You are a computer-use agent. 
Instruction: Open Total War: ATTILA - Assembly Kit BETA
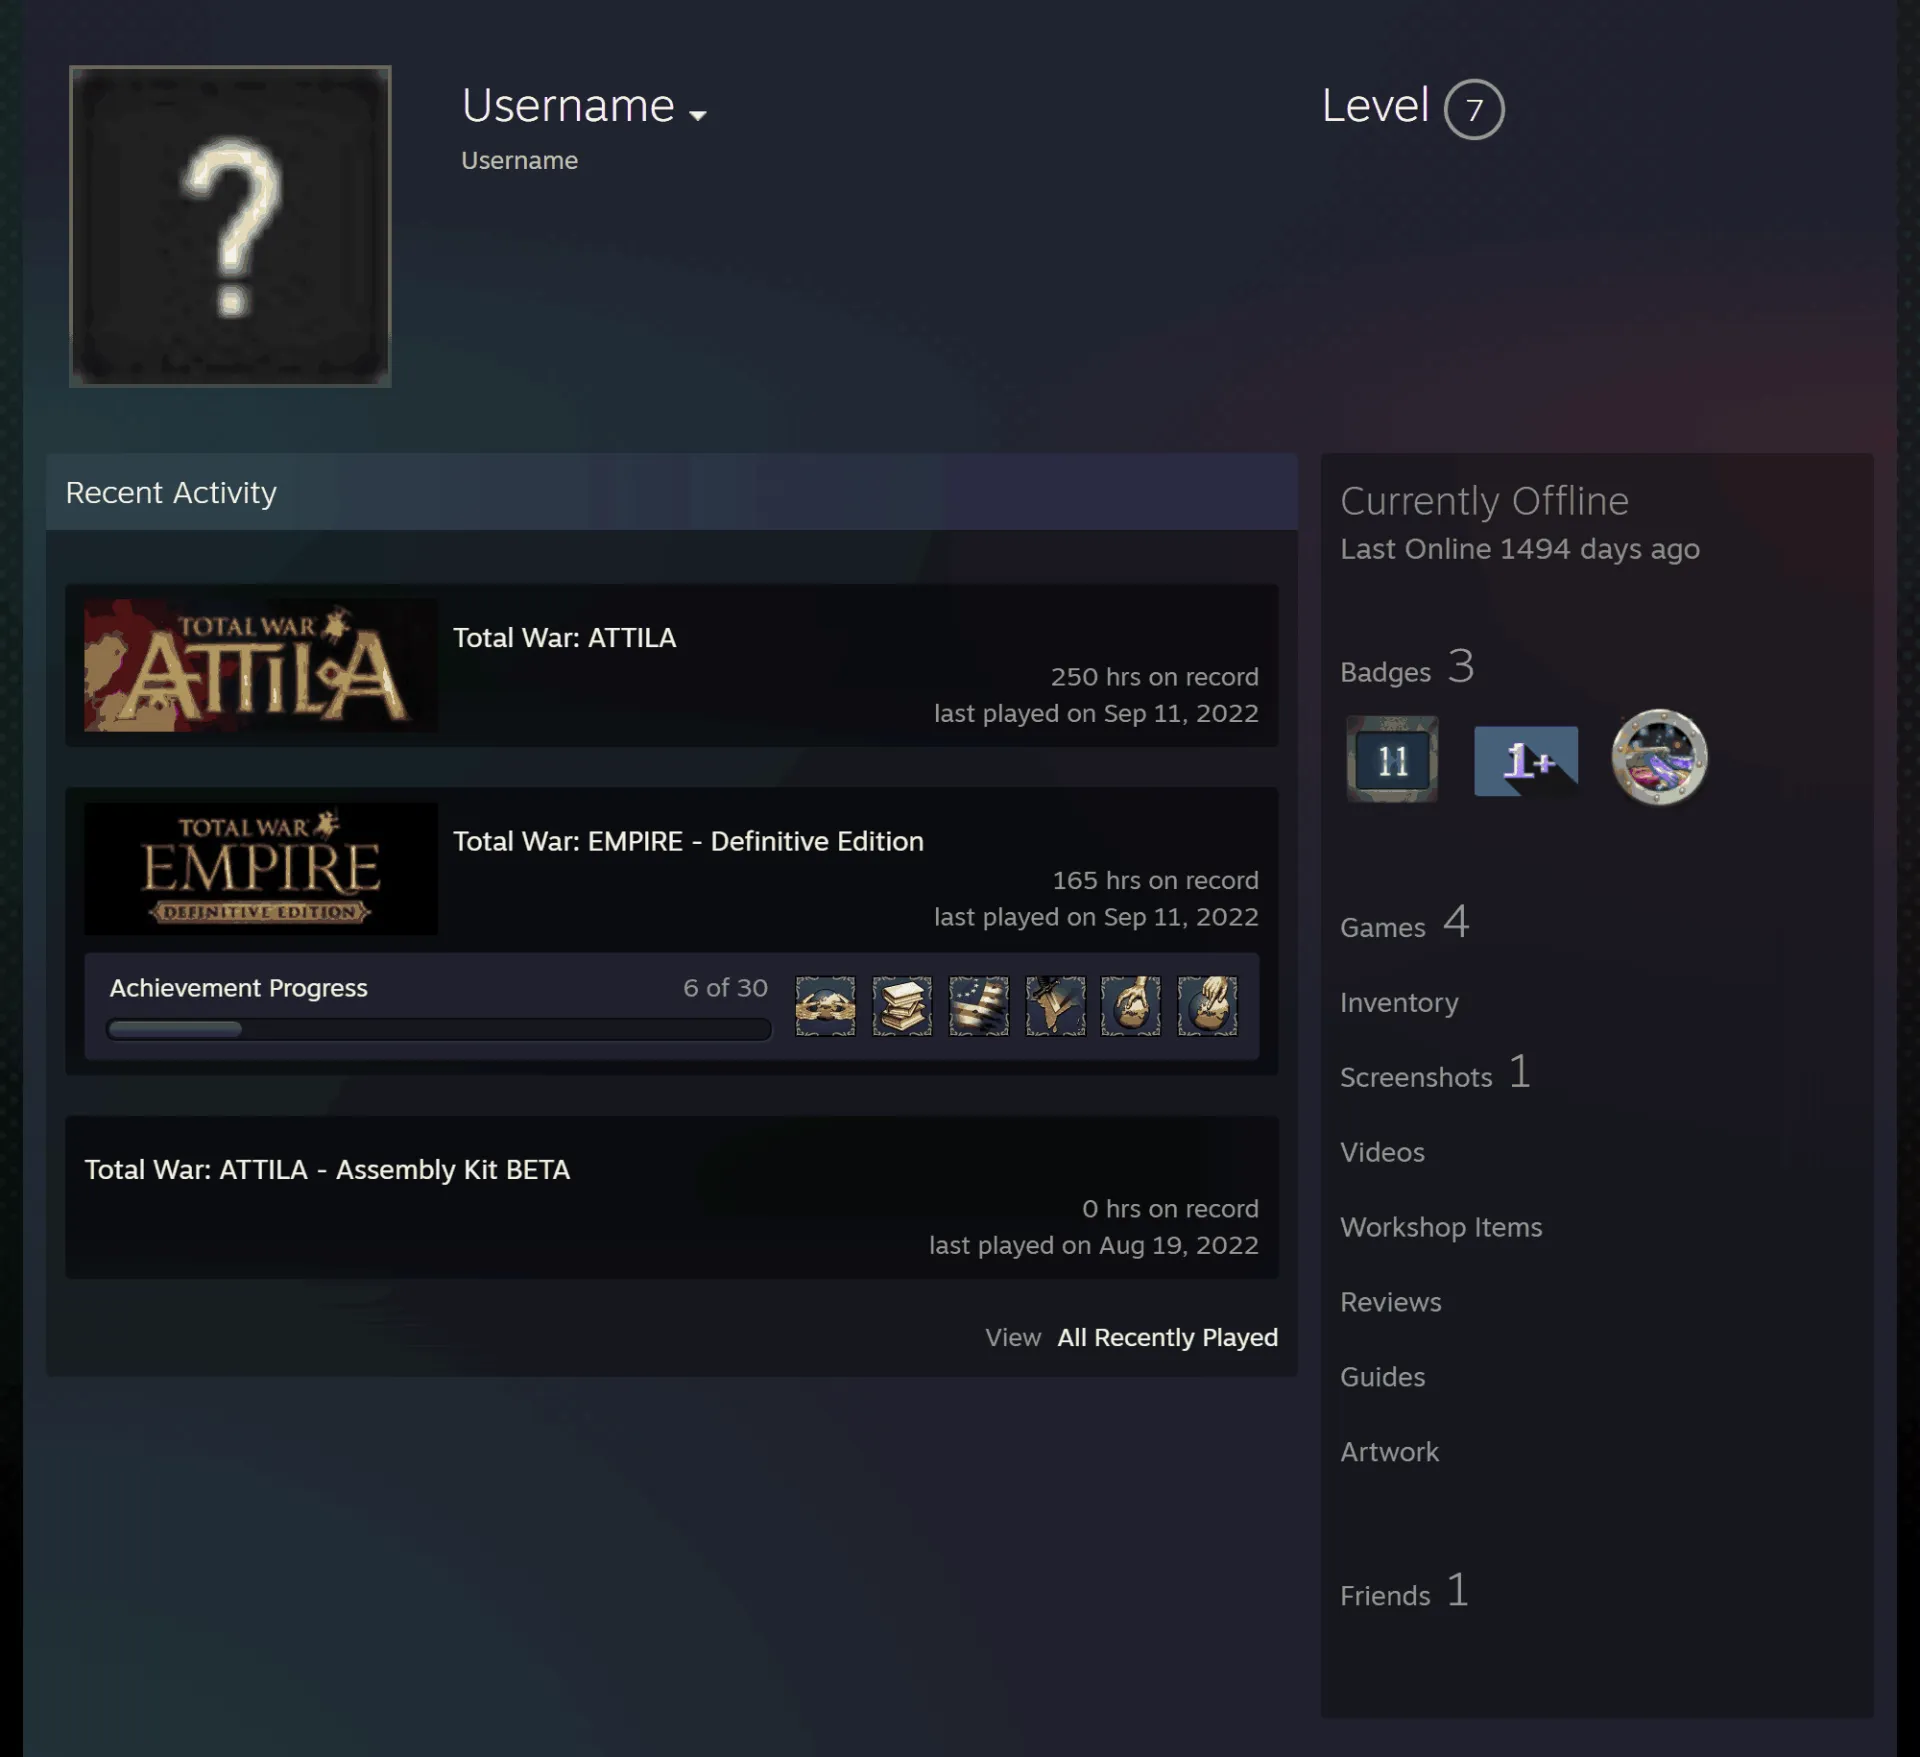tap(327, 1169)
